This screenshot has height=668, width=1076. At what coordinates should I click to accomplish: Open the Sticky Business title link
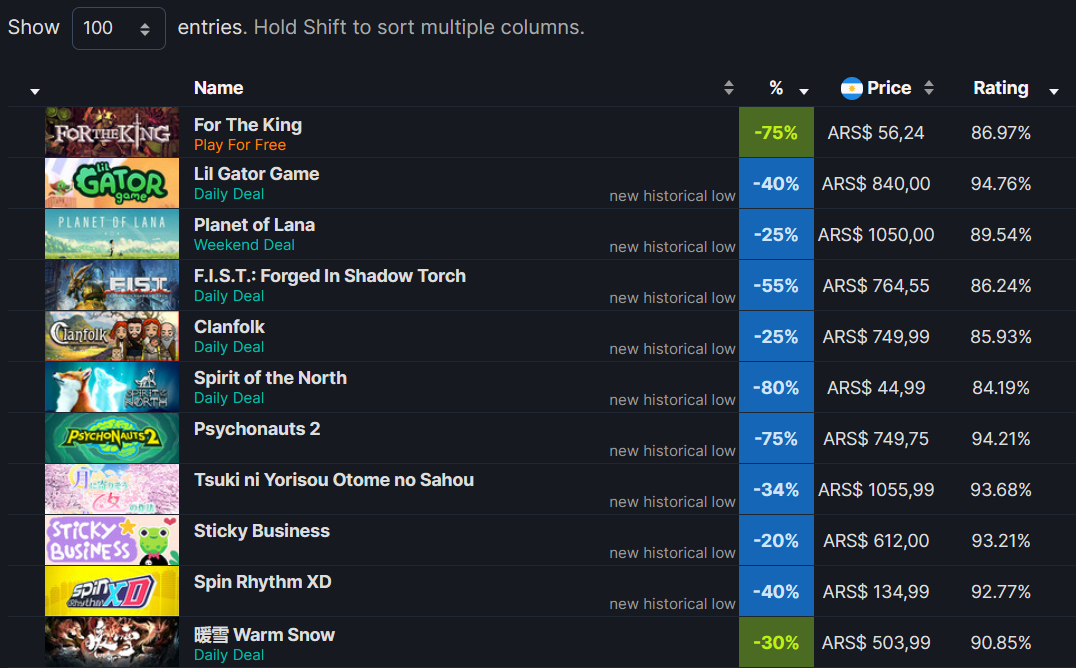[262, 531]
